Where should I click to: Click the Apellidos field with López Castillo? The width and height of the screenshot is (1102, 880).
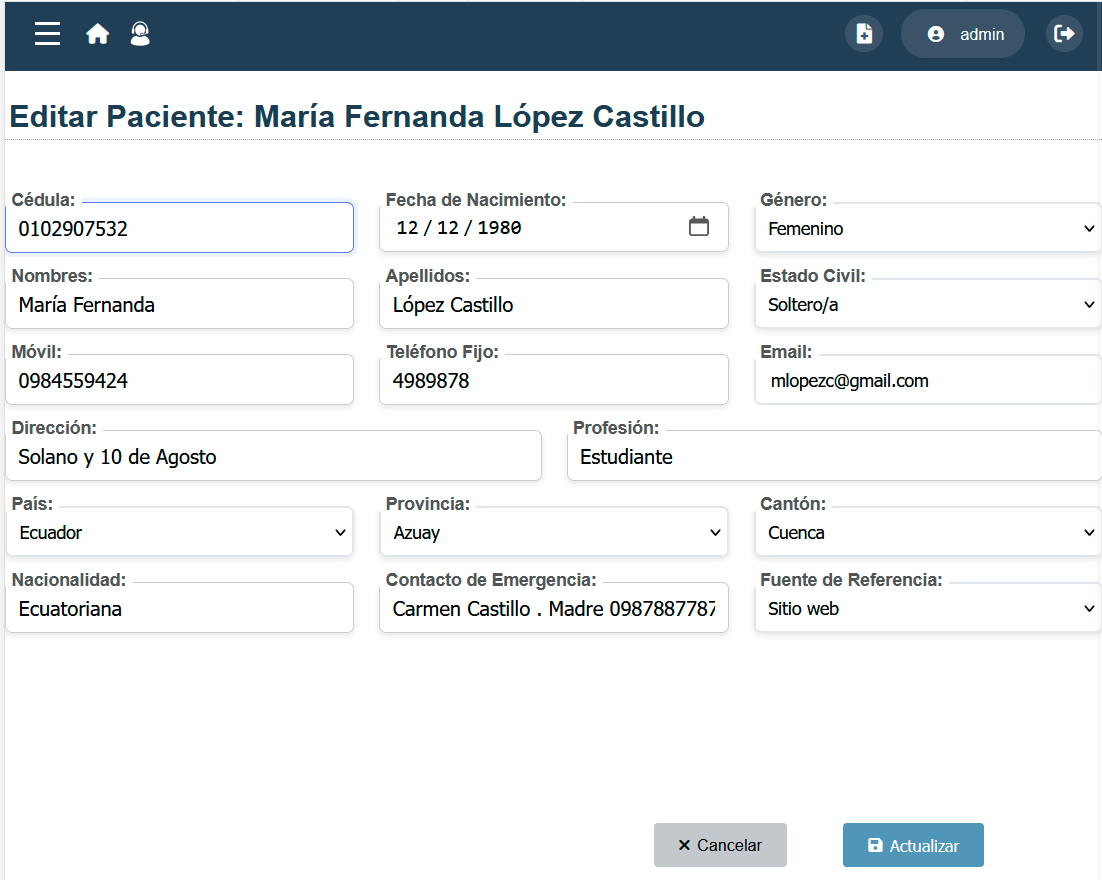[554, 304]
